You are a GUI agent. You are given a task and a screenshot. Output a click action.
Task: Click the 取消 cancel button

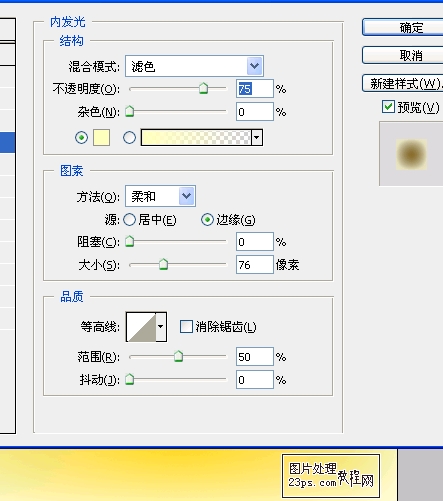[403, 55]
